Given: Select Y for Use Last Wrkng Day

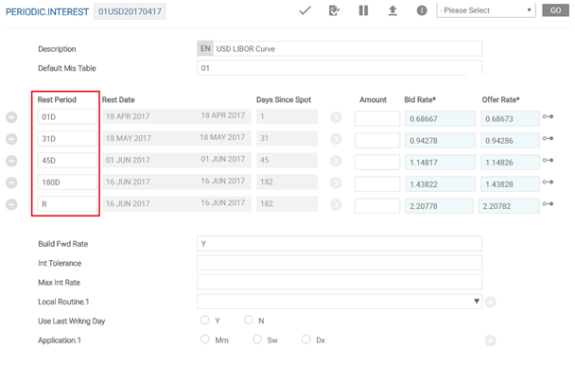Looking at the screenshot, I should [x=205, y=320].
